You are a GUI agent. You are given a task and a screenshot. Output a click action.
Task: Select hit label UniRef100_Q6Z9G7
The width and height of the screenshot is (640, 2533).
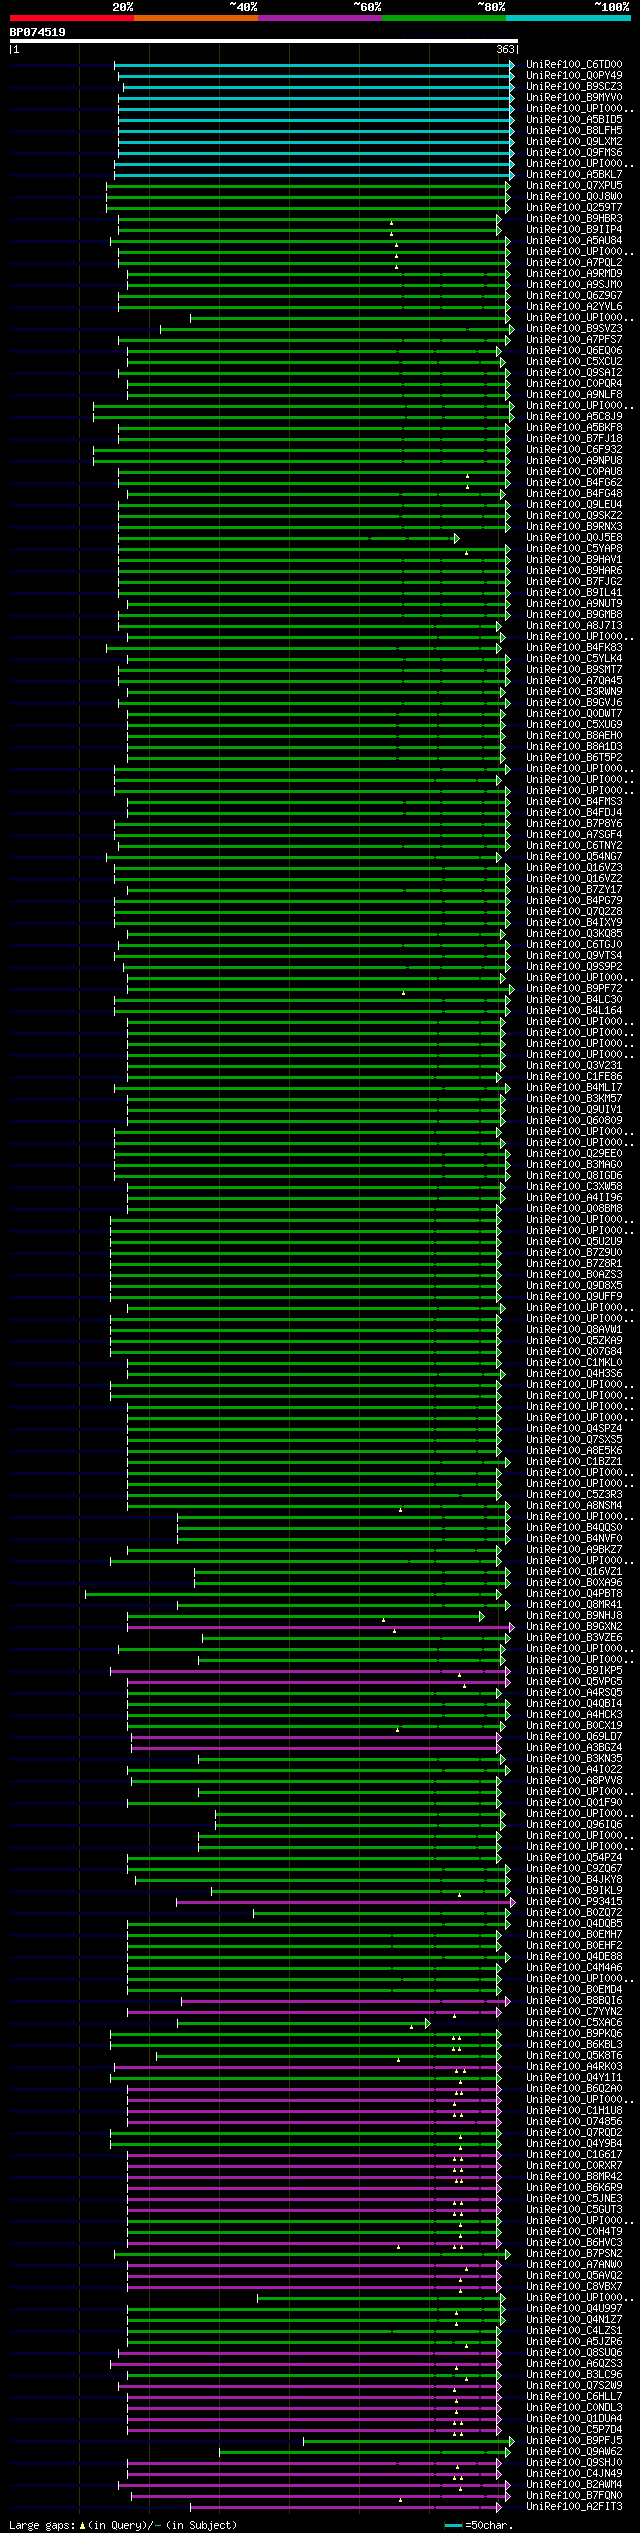tap(574, 296)
